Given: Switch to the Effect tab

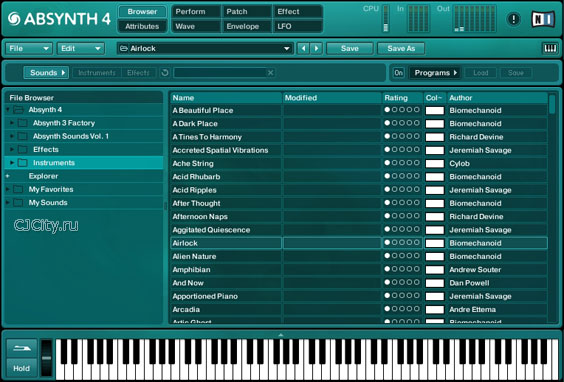Looking at the screenshot, I should pos(297,12).
